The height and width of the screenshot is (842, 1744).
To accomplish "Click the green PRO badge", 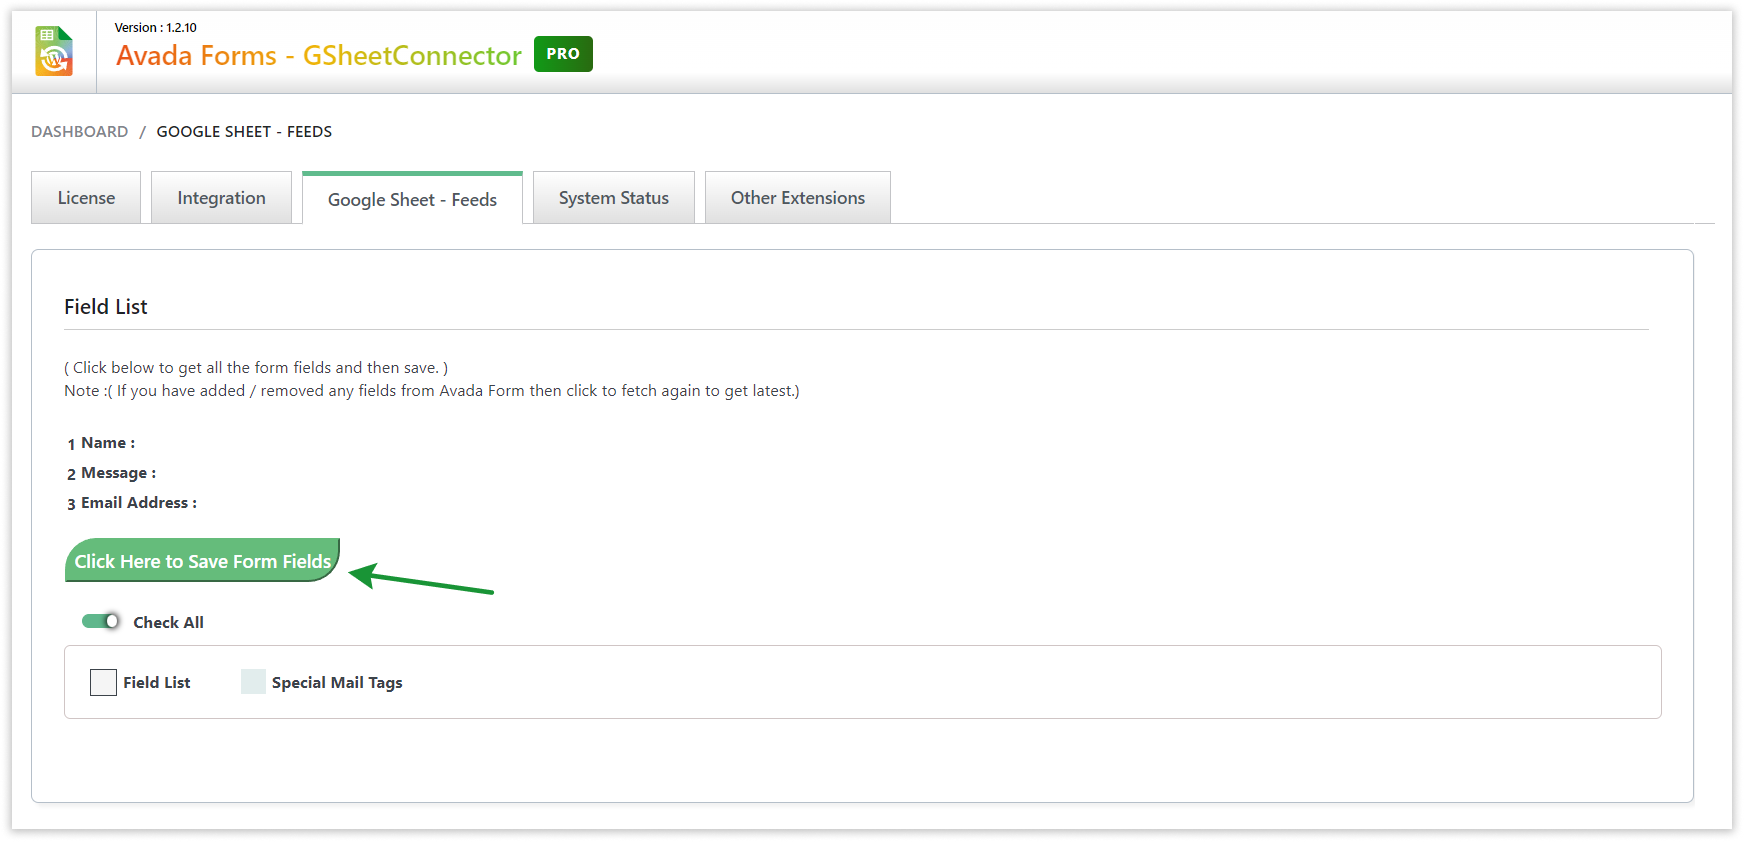I will click(x=563, y=54).
